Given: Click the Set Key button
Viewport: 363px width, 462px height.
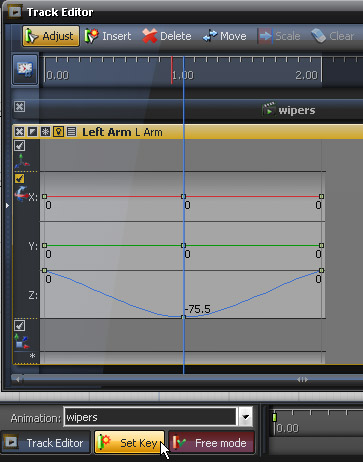Looking at the screenshot, I should 130,443.
